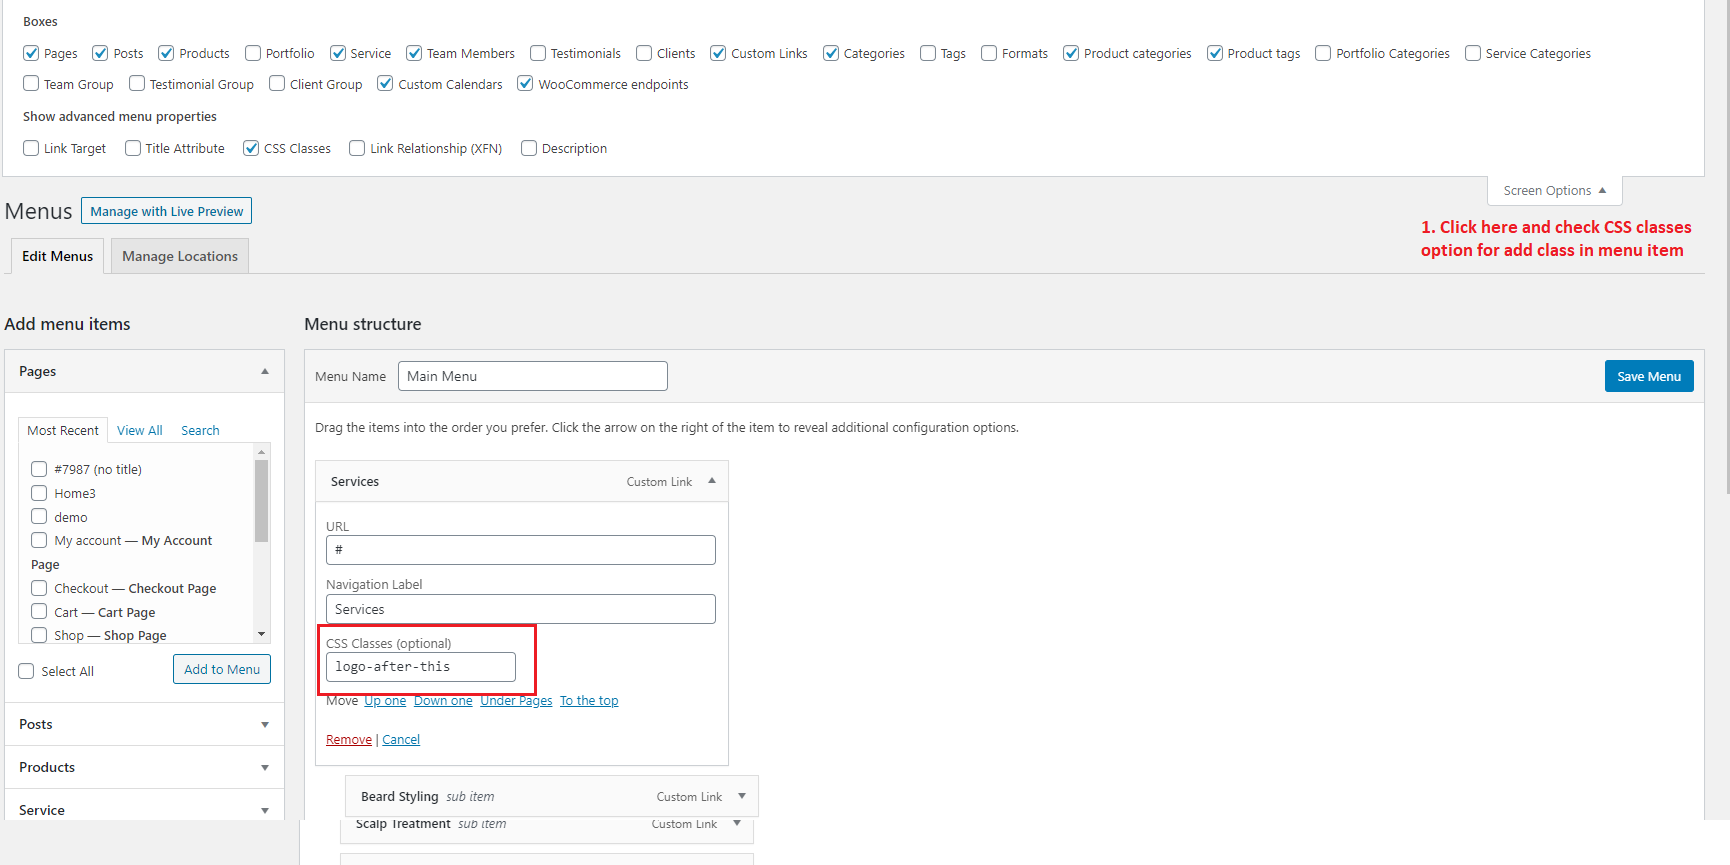Click the Save Menu button
Viewport: 1730px width, 865px height.
1649,376
